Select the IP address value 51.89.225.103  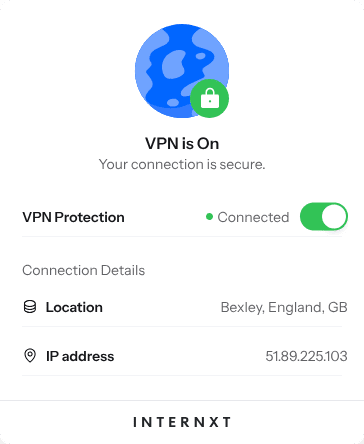306,356
